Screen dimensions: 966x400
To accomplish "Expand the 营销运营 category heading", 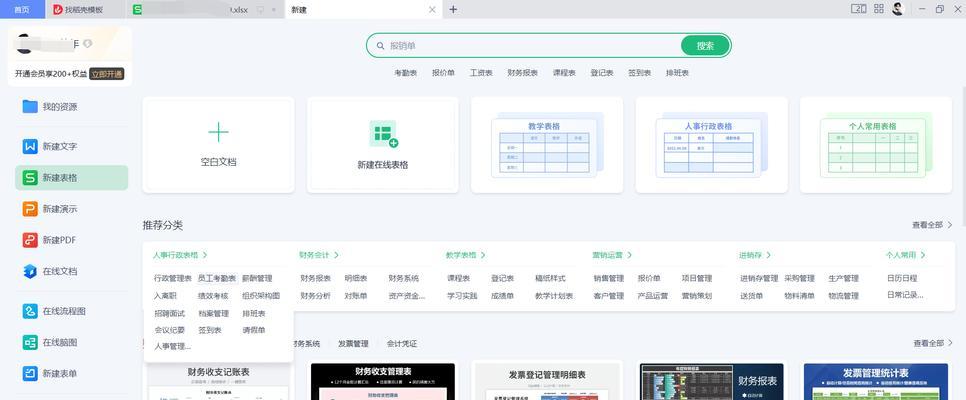I will [612, 255].
